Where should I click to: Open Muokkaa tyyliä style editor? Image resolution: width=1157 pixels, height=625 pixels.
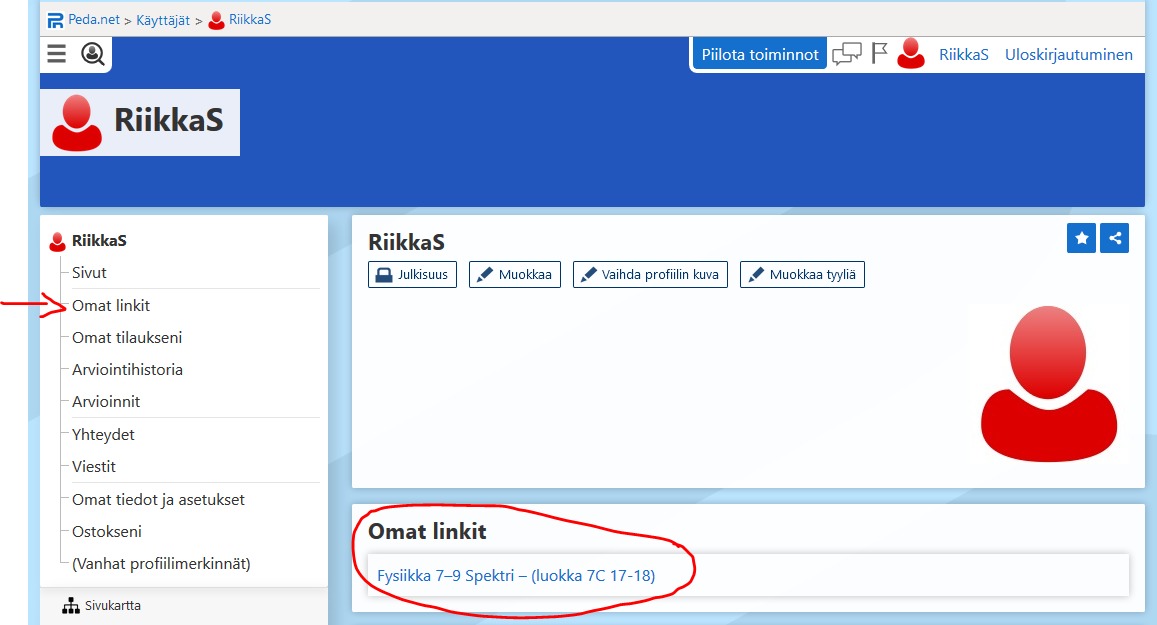click(x=802, y=274)
